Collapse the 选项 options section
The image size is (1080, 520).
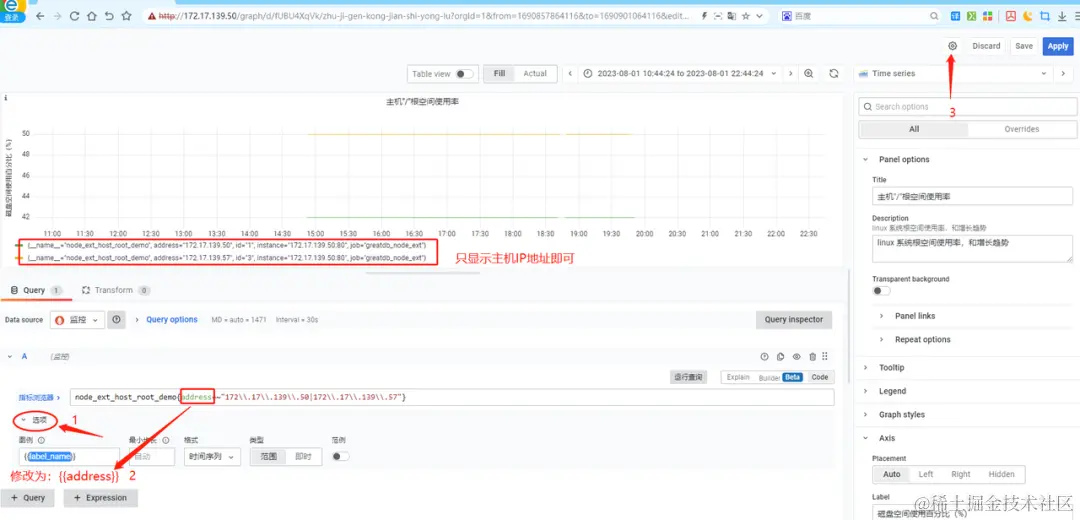pos(34,419)
